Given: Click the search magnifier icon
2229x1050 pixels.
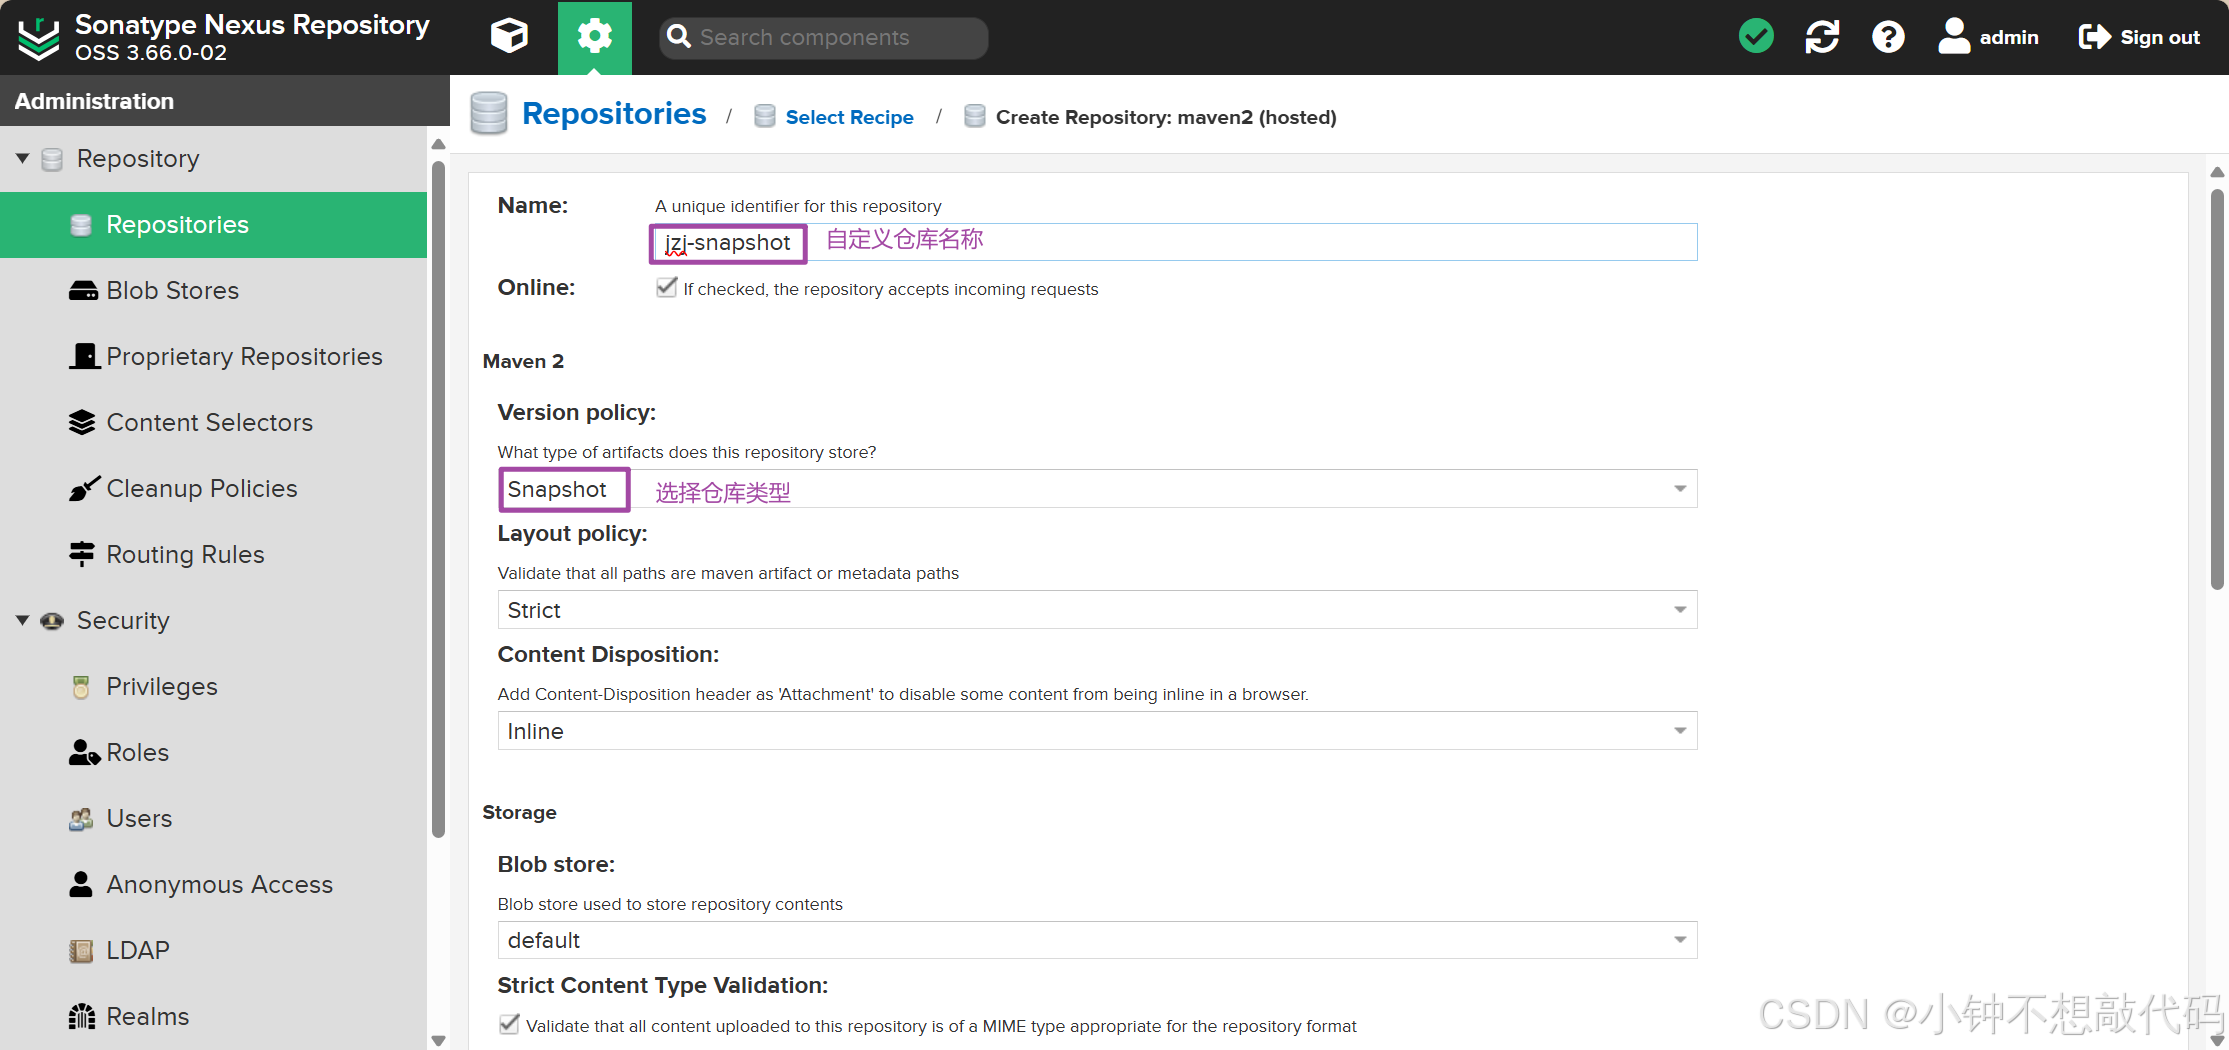Looking at the screenshot, I should click(679, 37).
